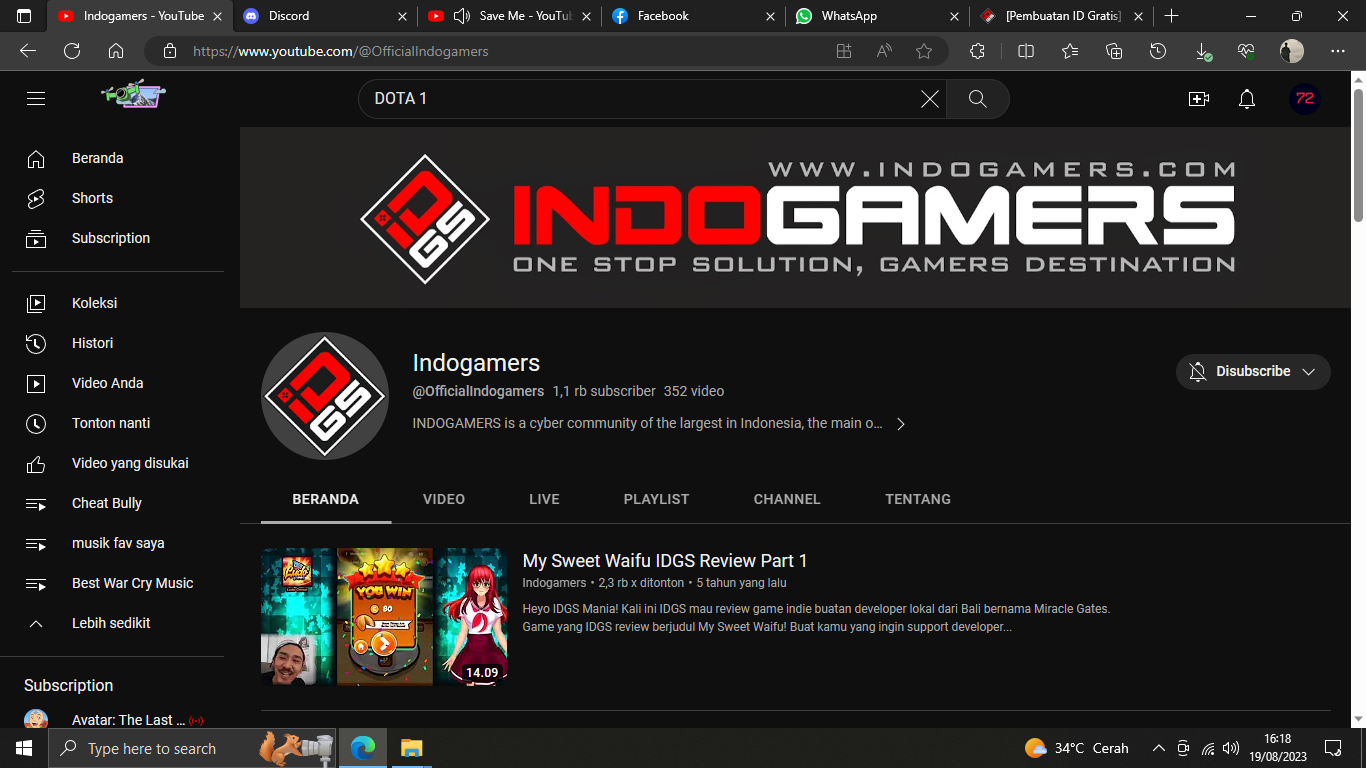Select the BERANDA channel tab
This screenshot has height=768, width=1366.
tap(325, 499)
